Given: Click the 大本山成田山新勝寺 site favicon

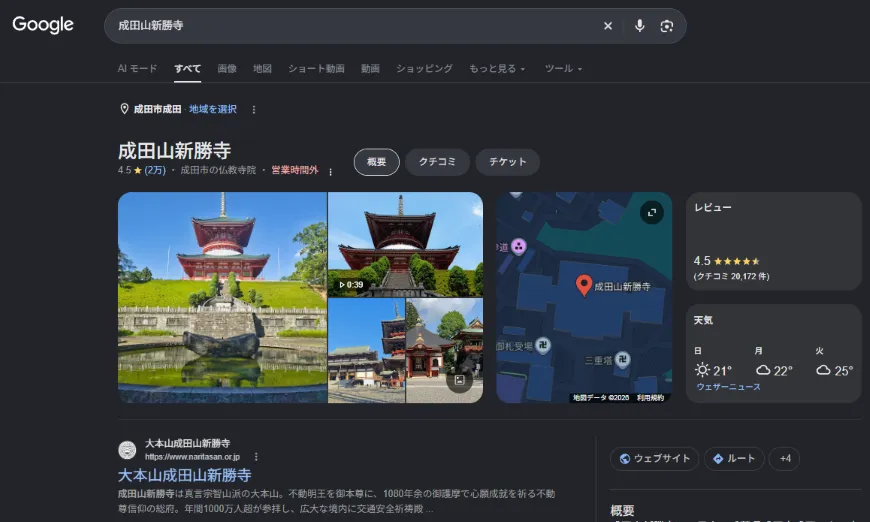Looking at the screenshot, I should coord(127,449).
